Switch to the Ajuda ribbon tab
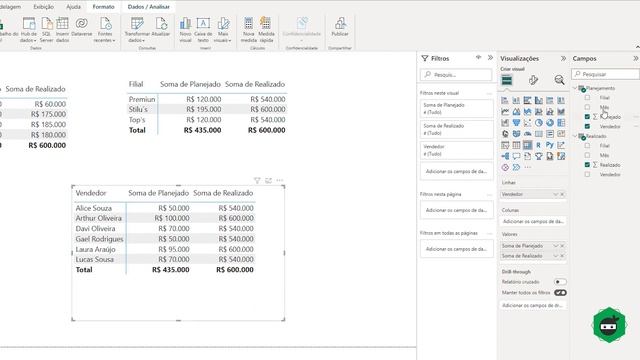The image size is (640, 360). pyautogui.click(x=73, y=7)
